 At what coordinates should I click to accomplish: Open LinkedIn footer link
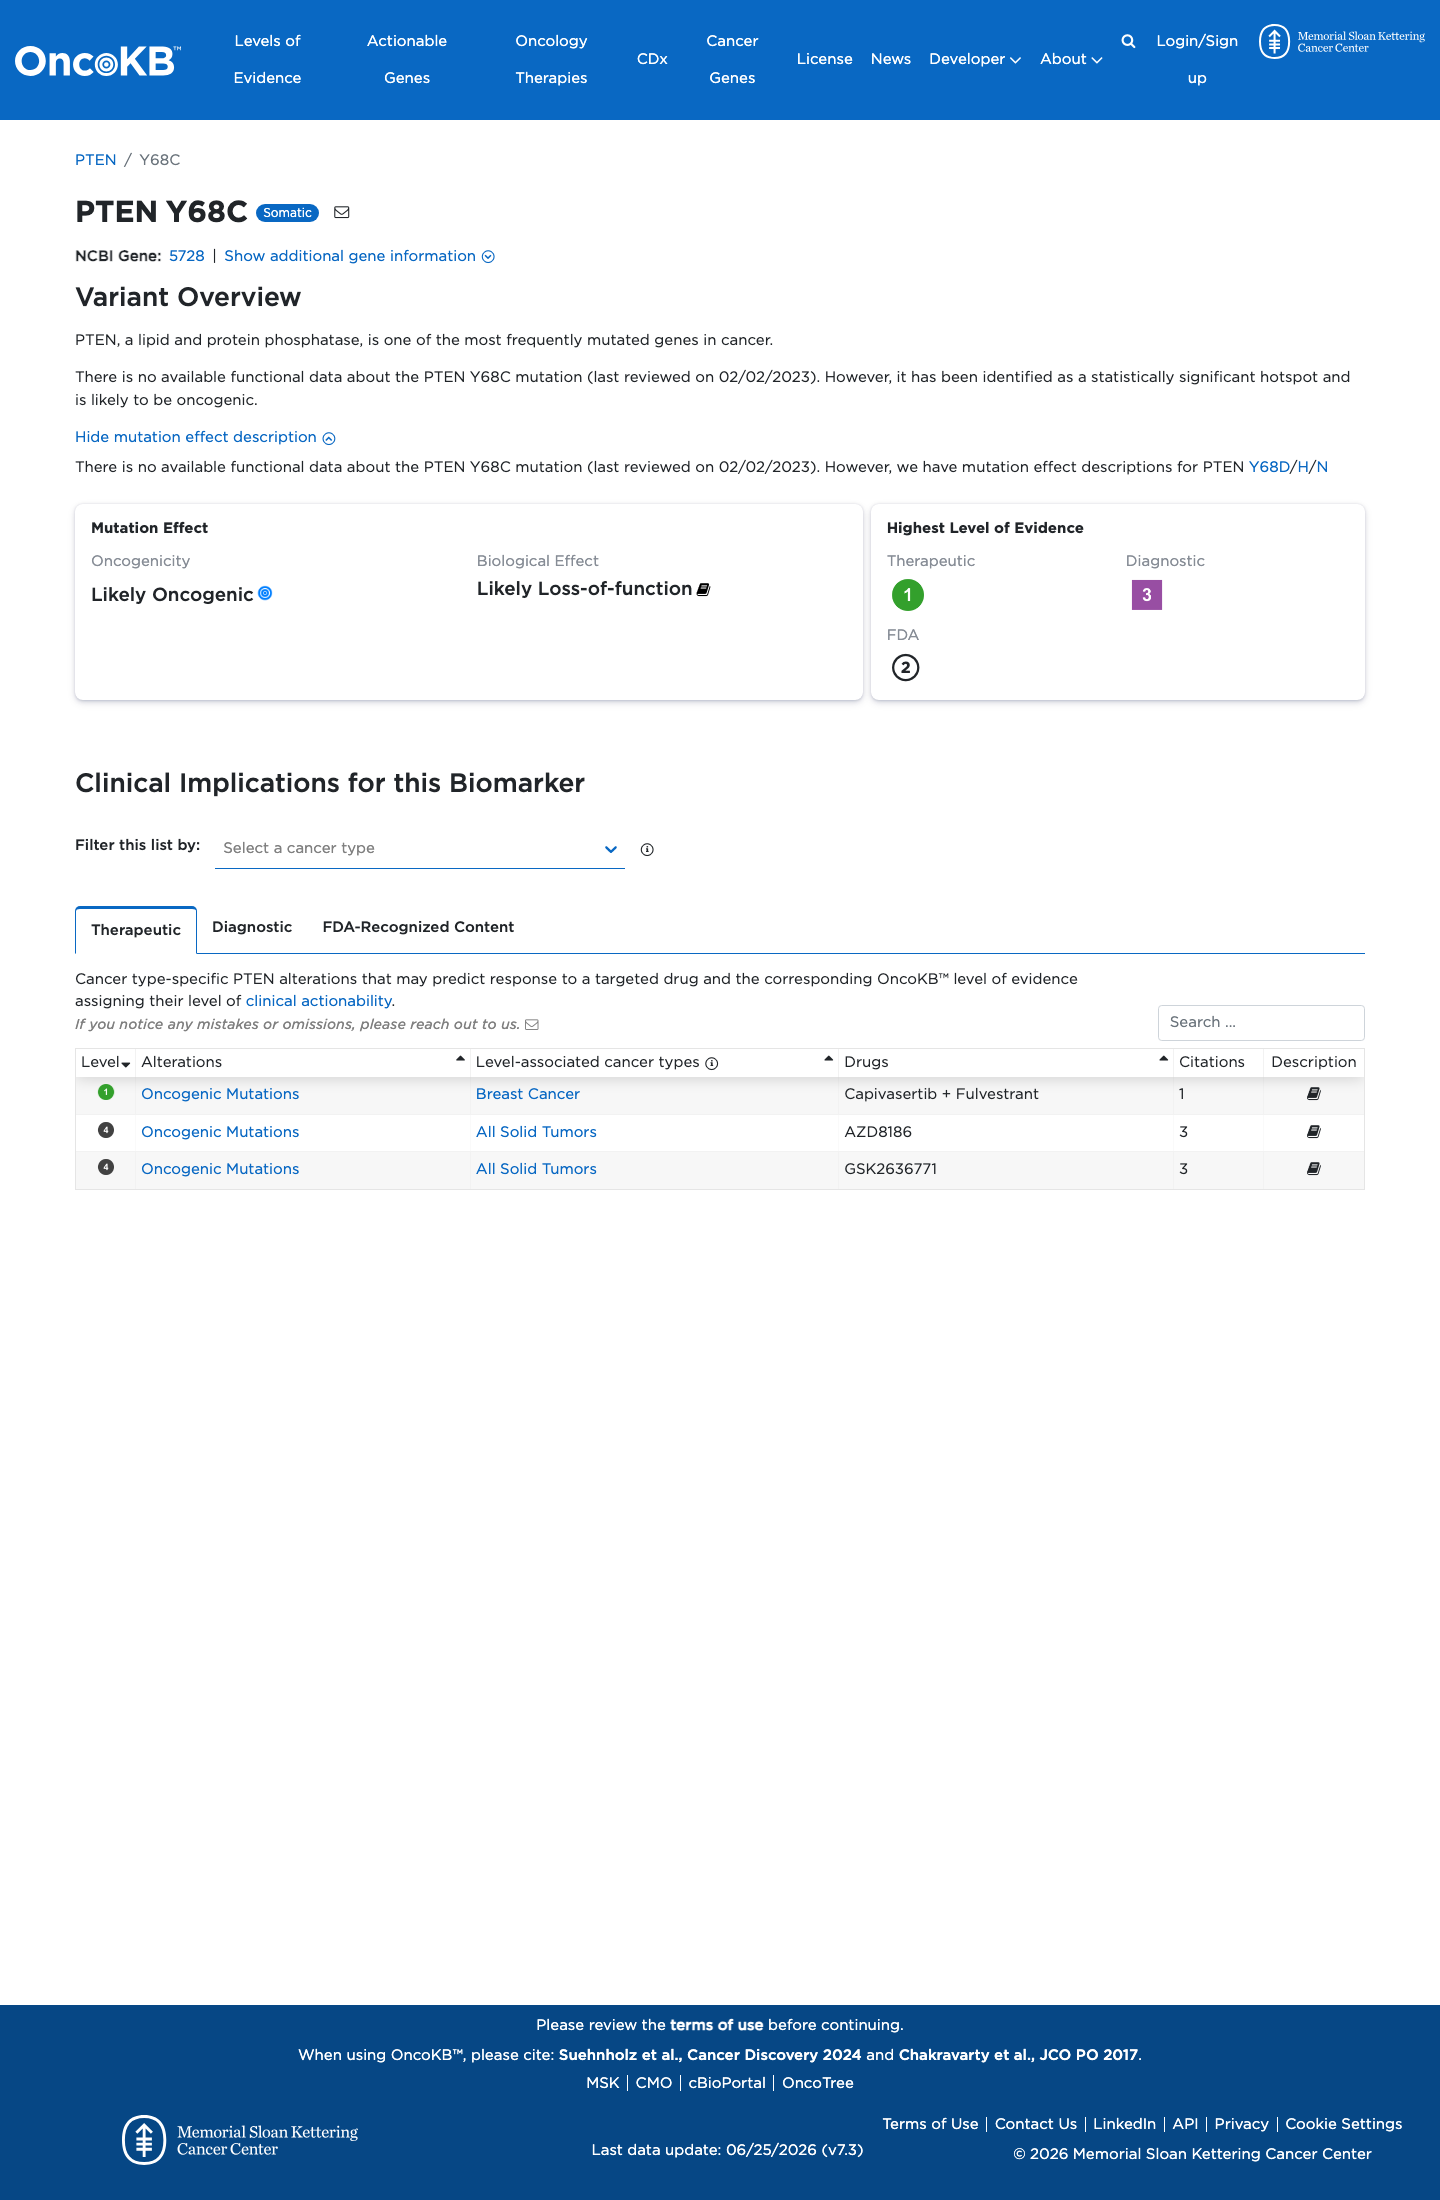point(1124,2124)
